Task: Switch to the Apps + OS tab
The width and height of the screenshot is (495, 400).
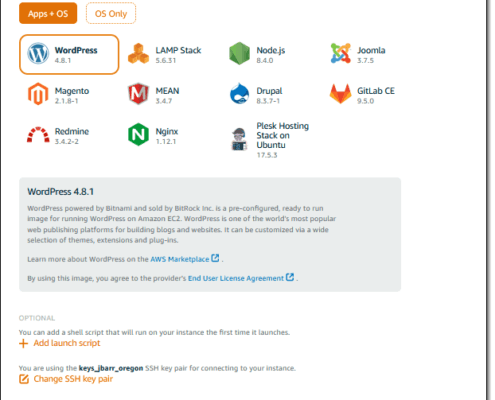Action: click(x=48, y=13)
